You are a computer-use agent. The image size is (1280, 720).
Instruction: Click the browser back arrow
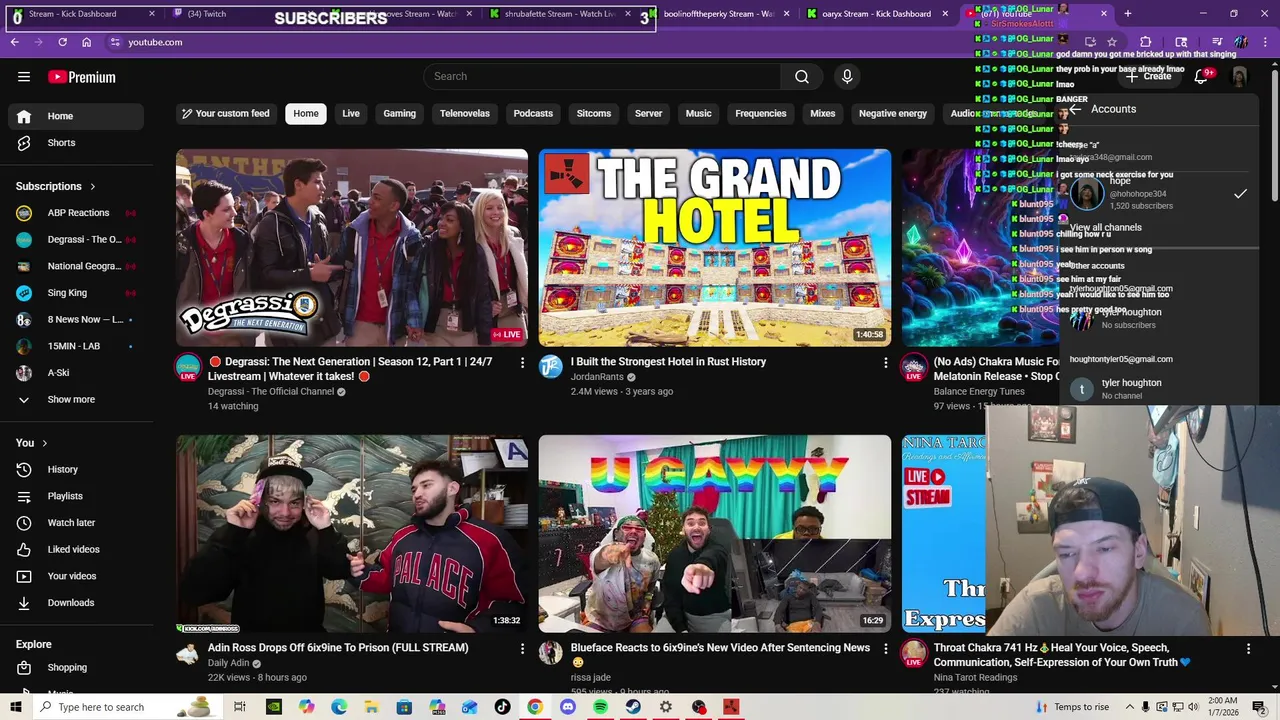[15, 42]
